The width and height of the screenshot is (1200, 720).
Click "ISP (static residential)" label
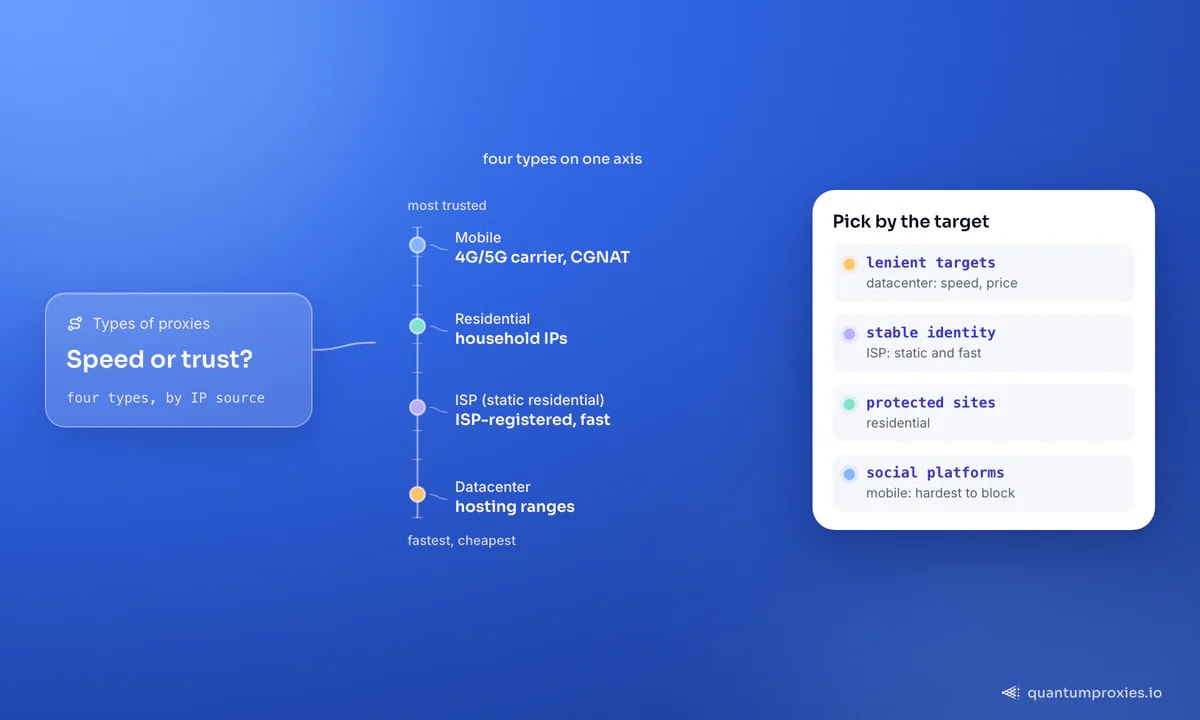coord(530,401)
